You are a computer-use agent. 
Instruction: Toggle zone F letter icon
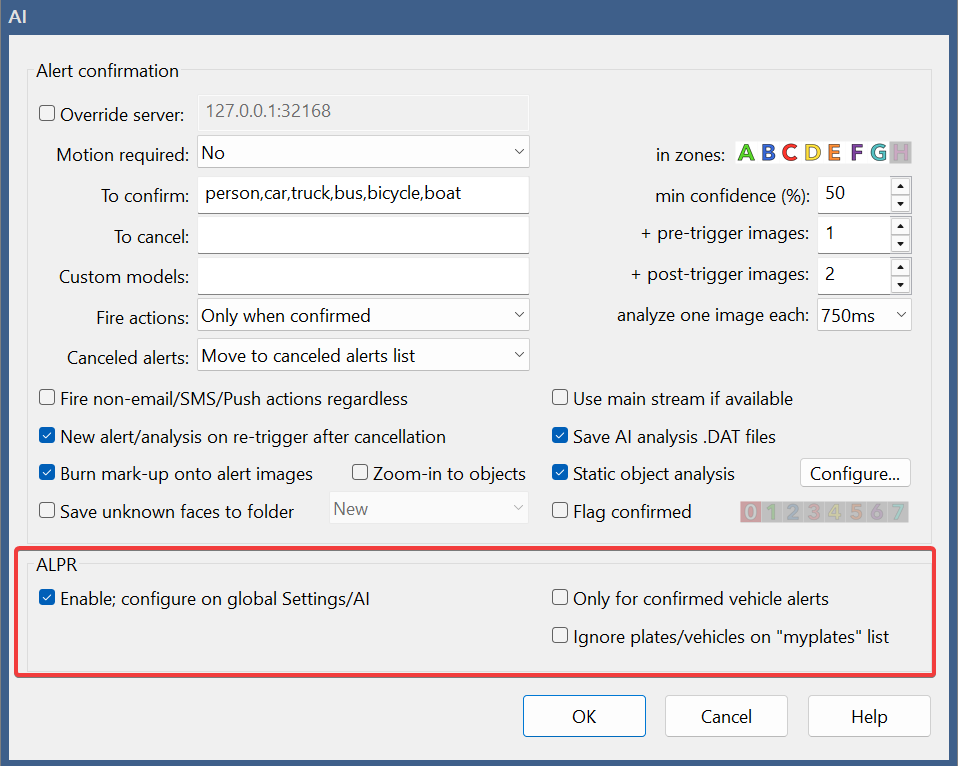pos(857,153)
